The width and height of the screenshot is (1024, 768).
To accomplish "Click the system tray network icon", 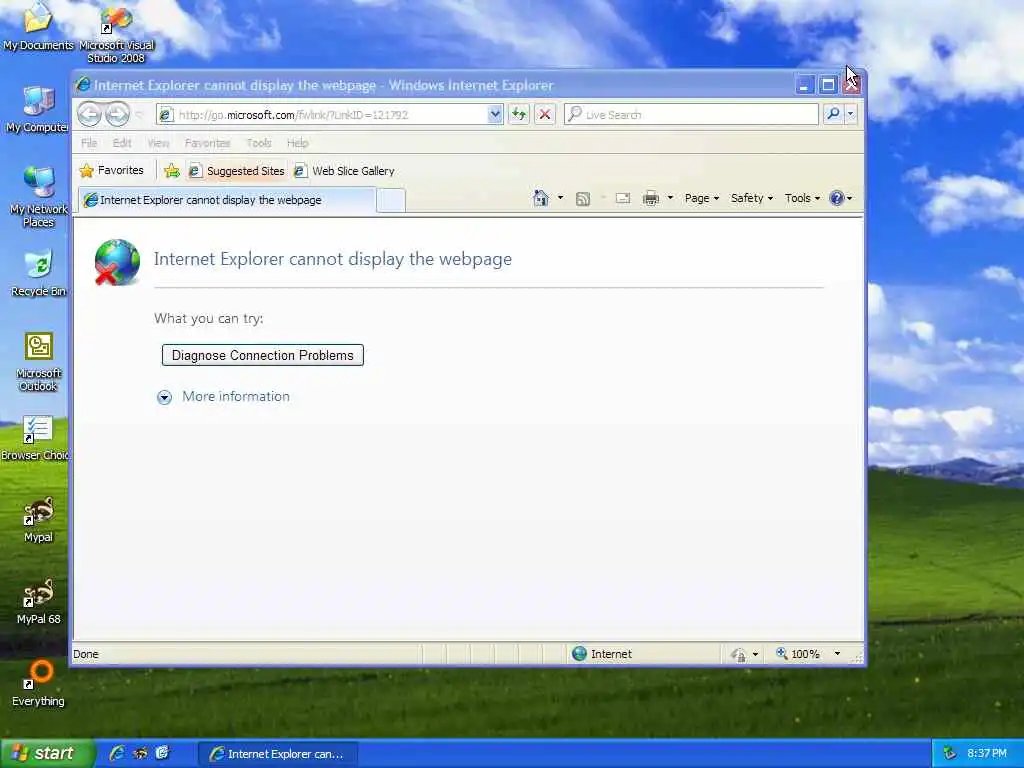I will (x=950, y=753).
